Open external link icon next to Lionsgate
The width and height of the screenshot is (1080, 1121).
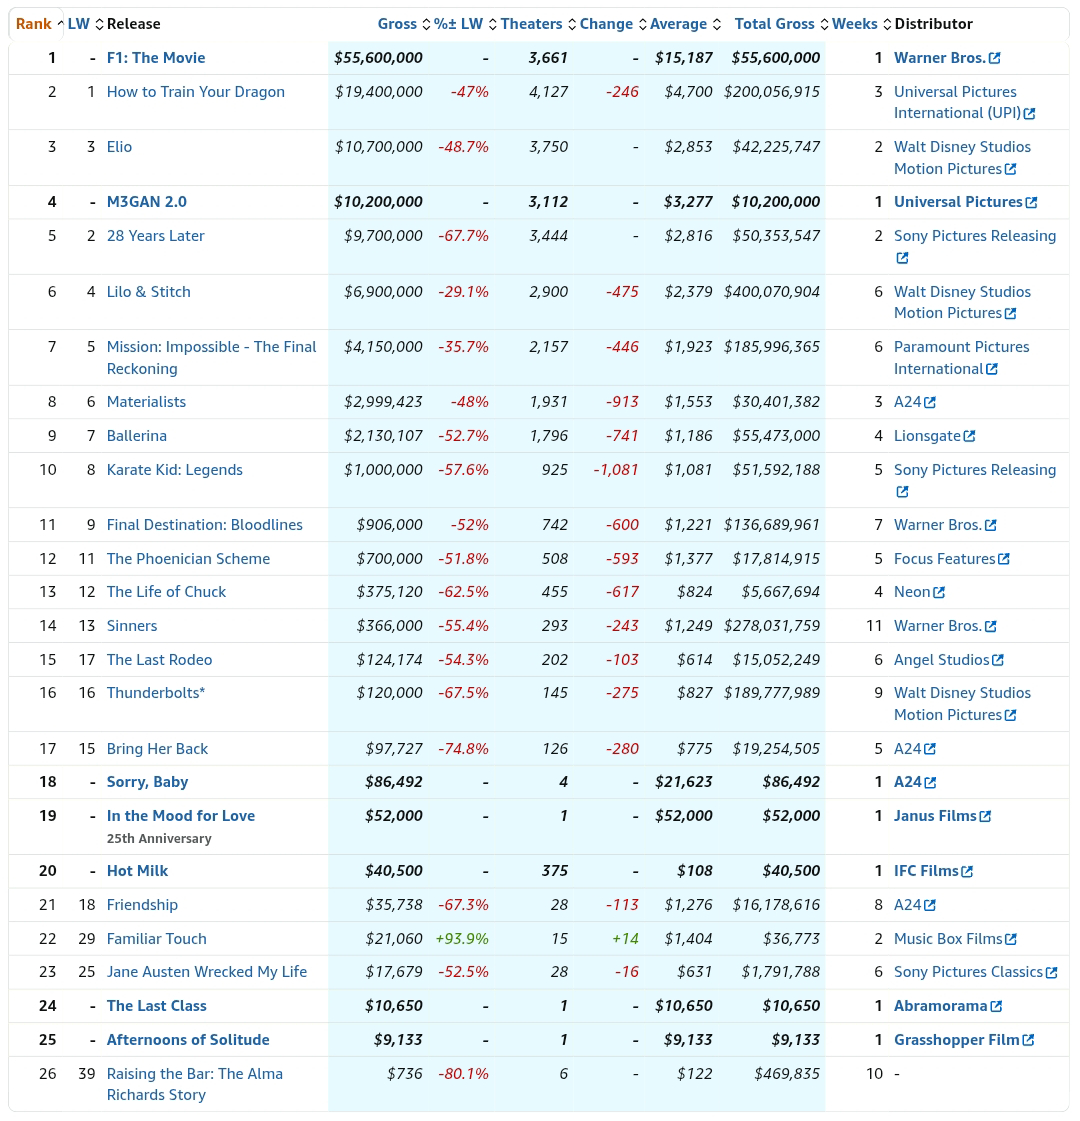(x=969, y=437)
